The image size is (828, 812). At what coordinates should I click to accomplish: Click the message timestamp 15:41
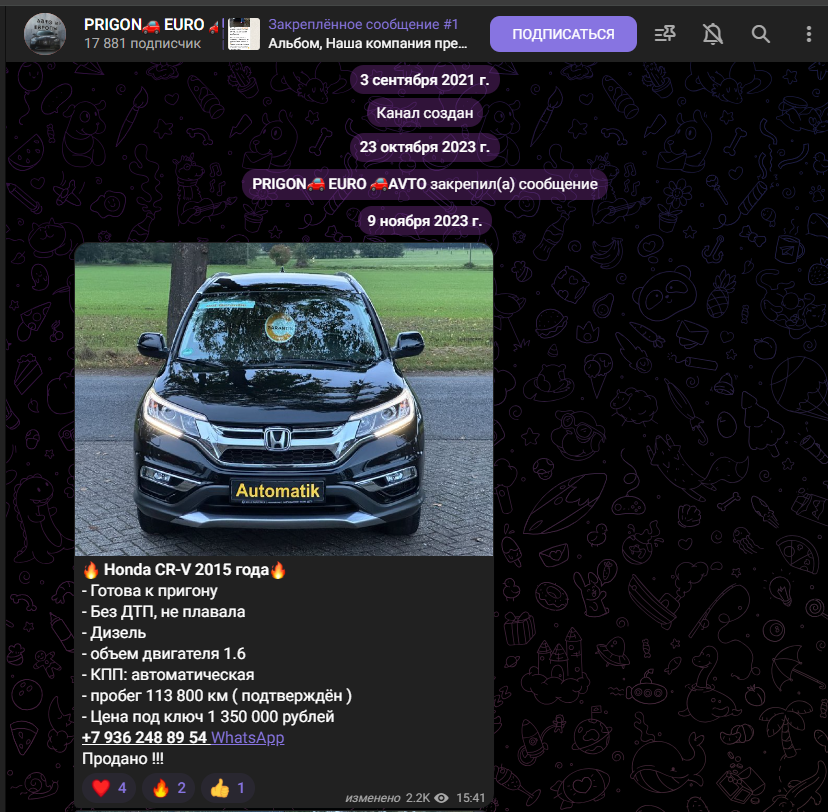pos(470,797)
